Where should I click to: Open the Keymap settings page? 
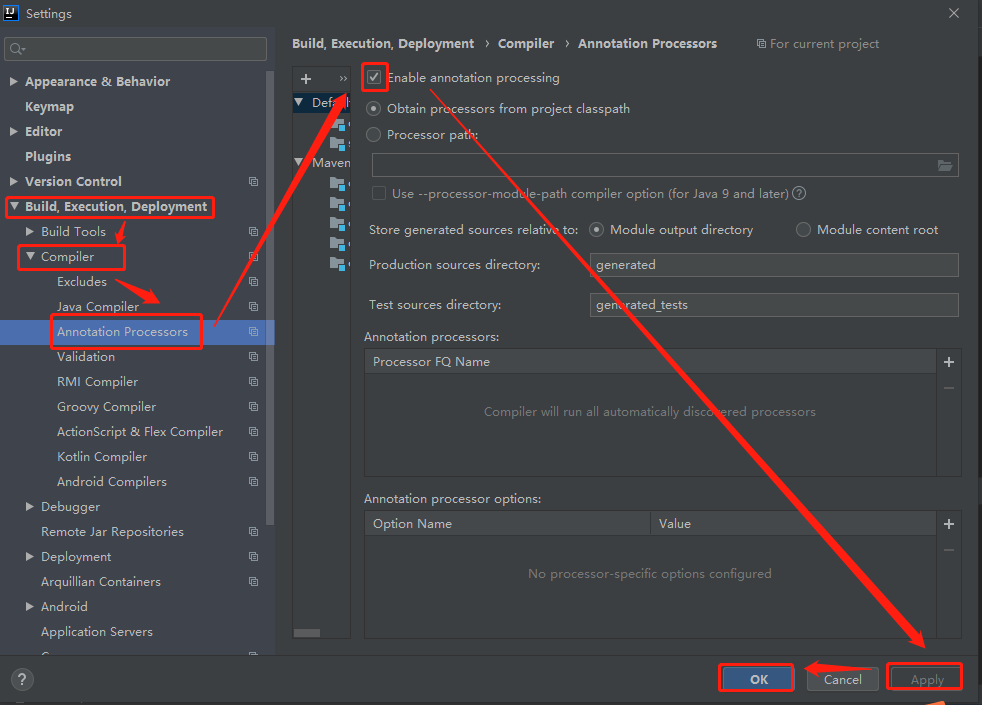tap(49, 106)
